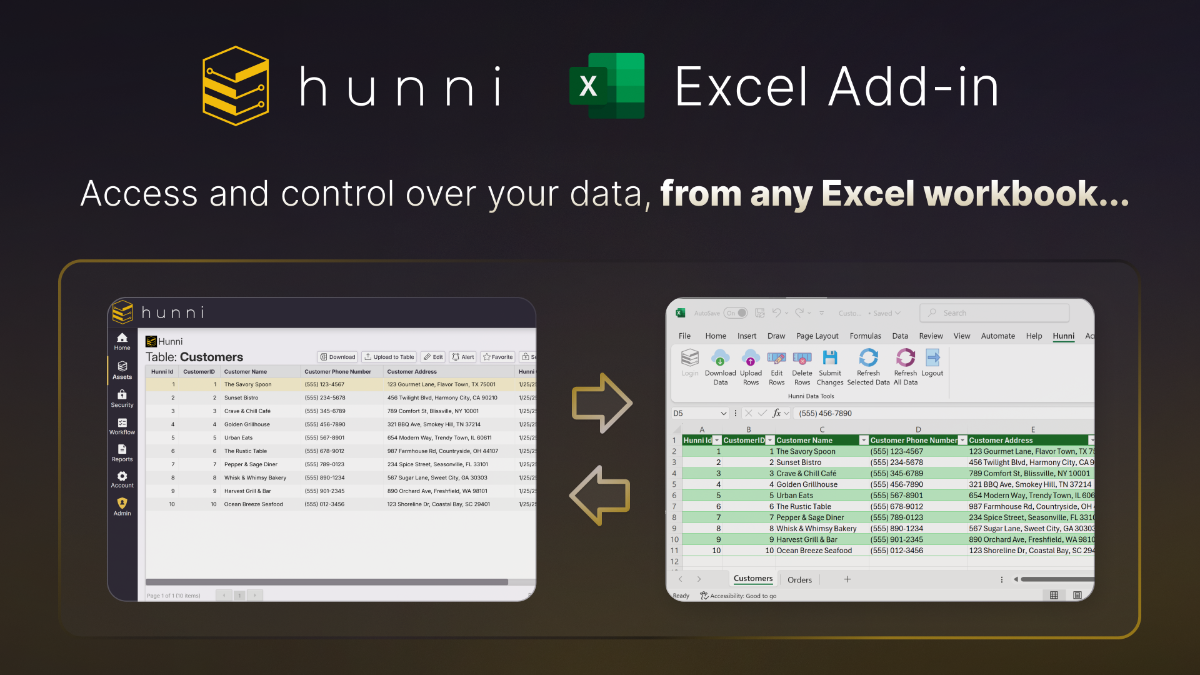Screen dimensions: 1200x675
Task: Switch to the Formulas ribbon tab
Action: (865, 336)
